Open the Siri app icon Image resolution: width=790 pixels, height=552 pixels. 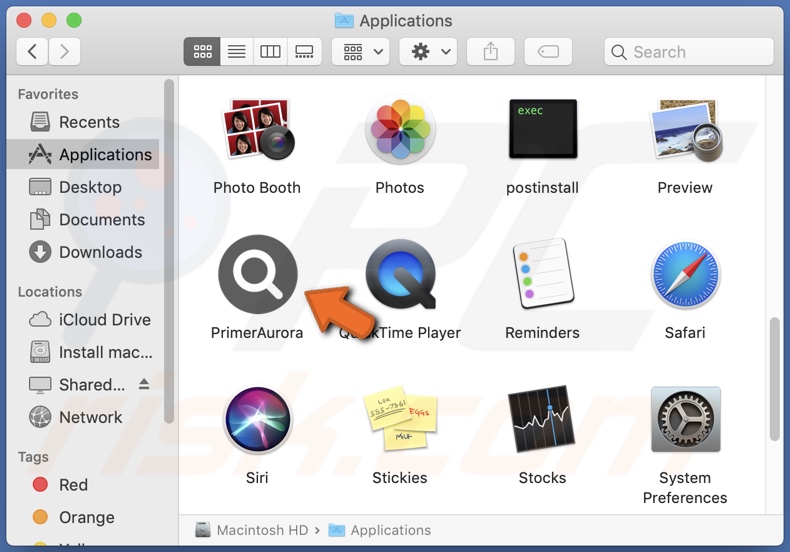click(257, 420)
